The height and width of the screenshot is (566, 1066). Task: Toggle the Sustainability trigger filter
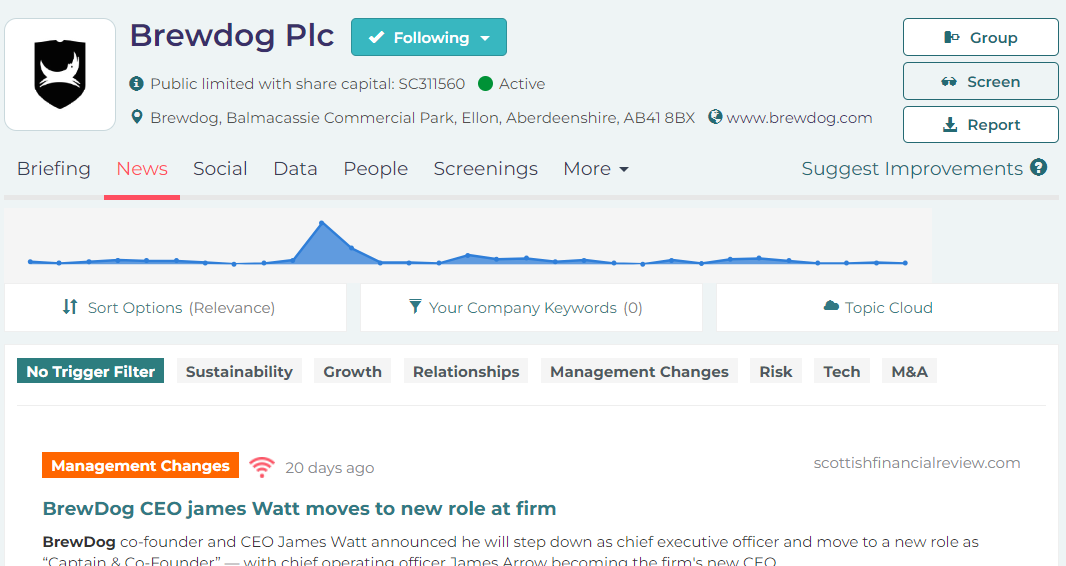tap(239, 371)
